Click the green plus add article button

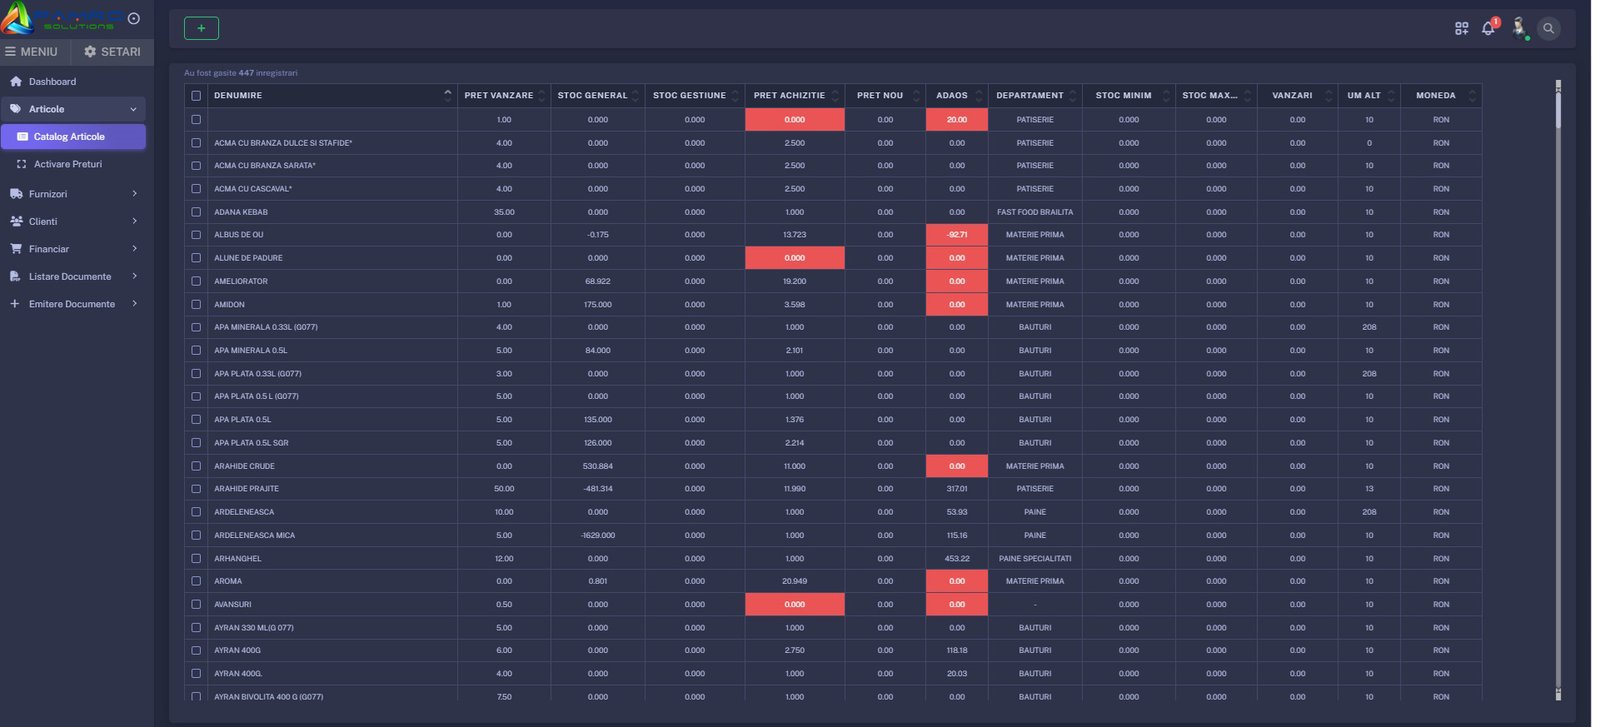(x=201, y=29)
